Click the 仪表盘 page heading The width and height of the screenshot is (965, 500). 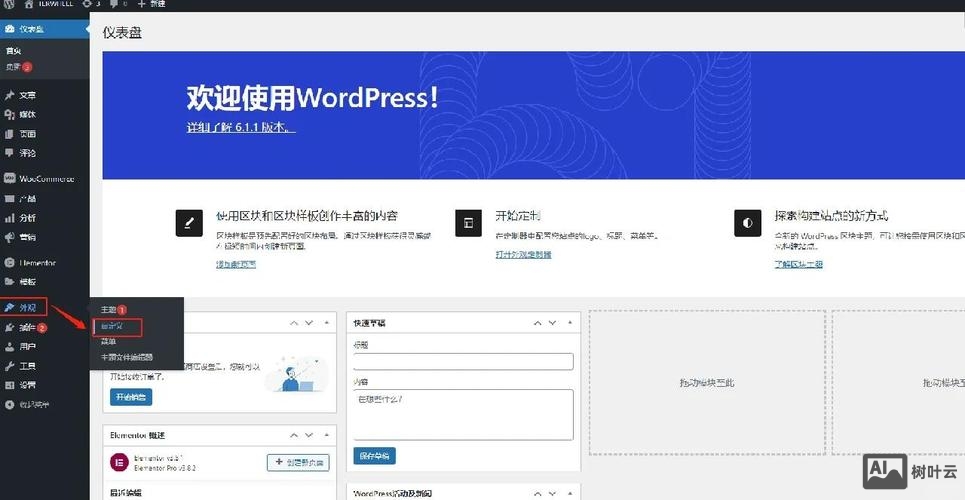122,33
